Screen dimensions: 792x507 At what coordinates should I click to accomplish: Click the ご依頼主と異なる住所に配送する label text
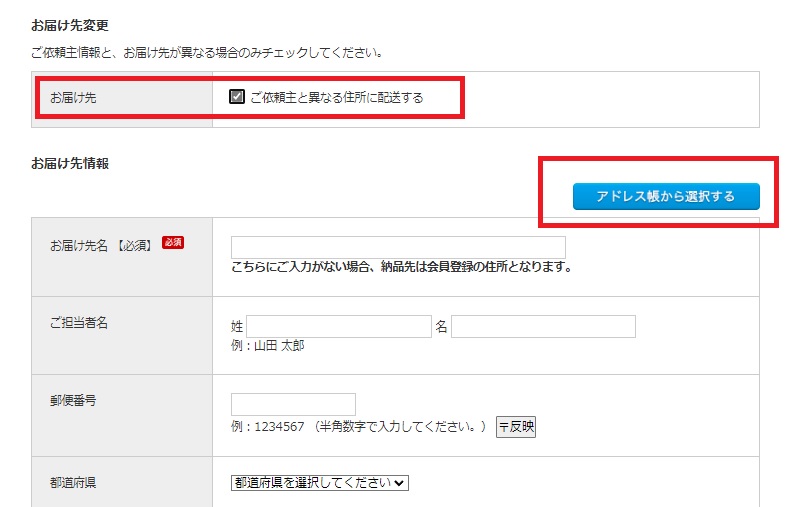click(x=336, y=98)
